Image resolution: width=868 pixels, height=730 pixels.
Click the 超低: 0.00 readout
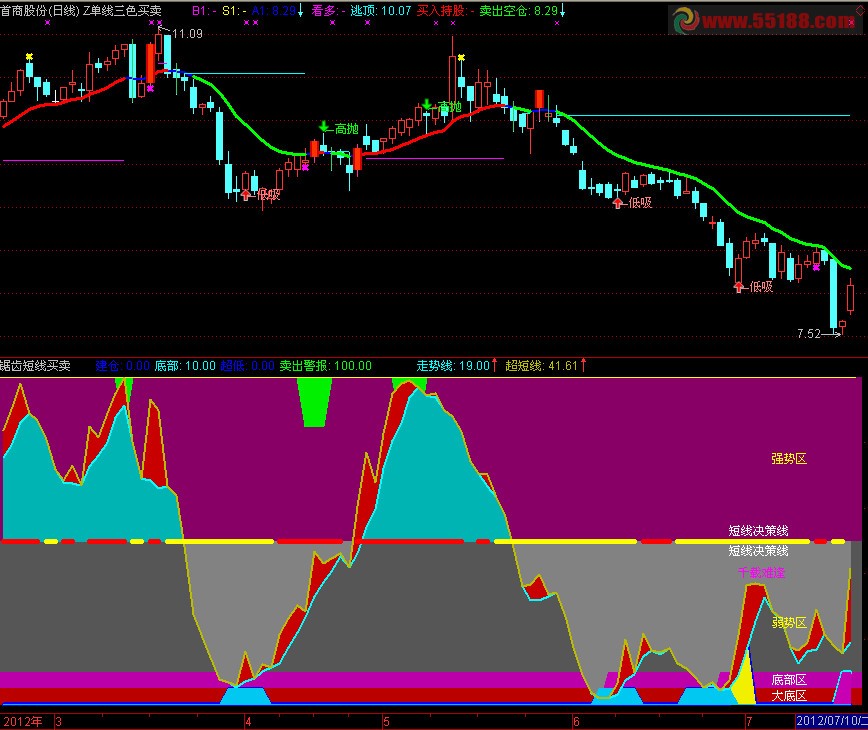247,366
